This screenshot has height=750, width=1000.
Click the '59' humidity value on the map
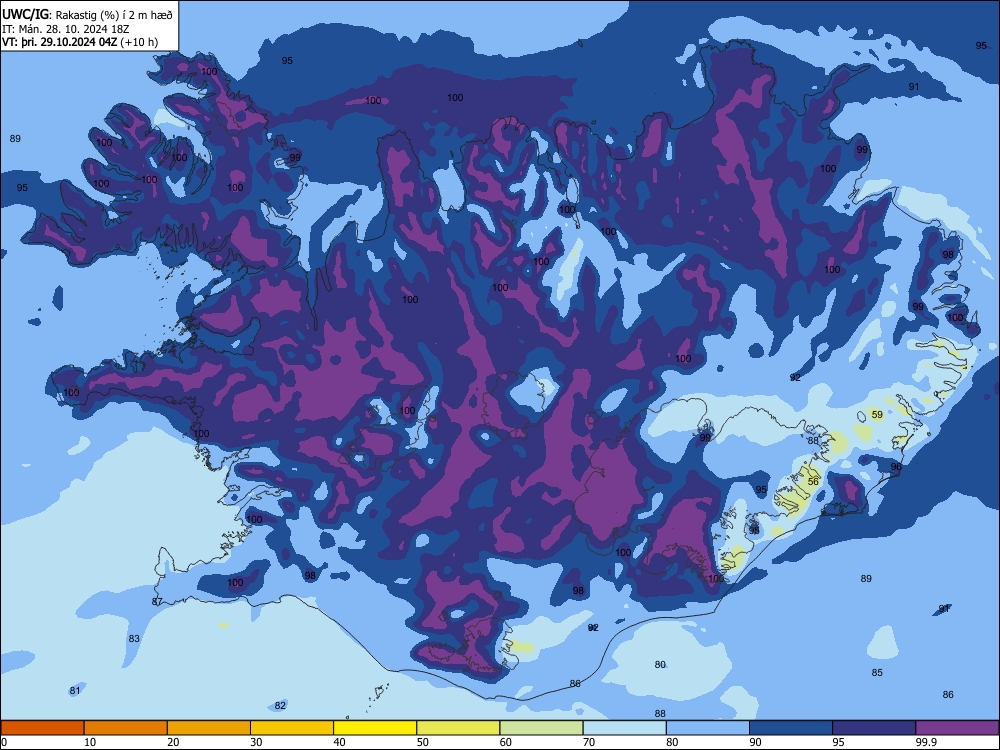coord(877,415)
